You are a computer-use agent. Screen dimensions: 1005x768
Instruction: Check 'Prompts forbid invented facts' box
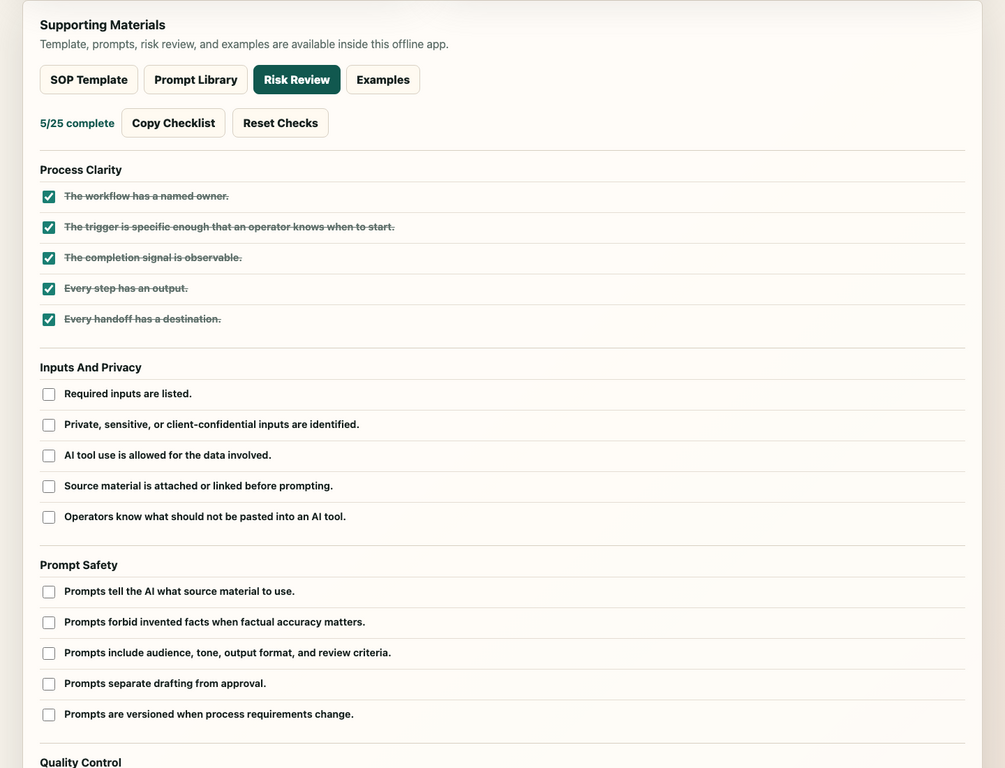coord(49,622)
